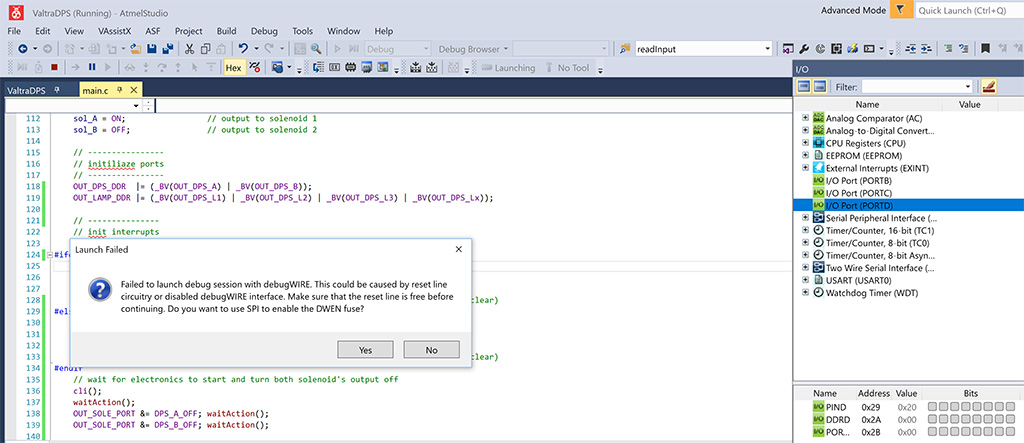The height and width of the screenshot is (443, 1024).
Task: Click the comment selection icon
Action: pyautogui.click(x=948, y=48)
